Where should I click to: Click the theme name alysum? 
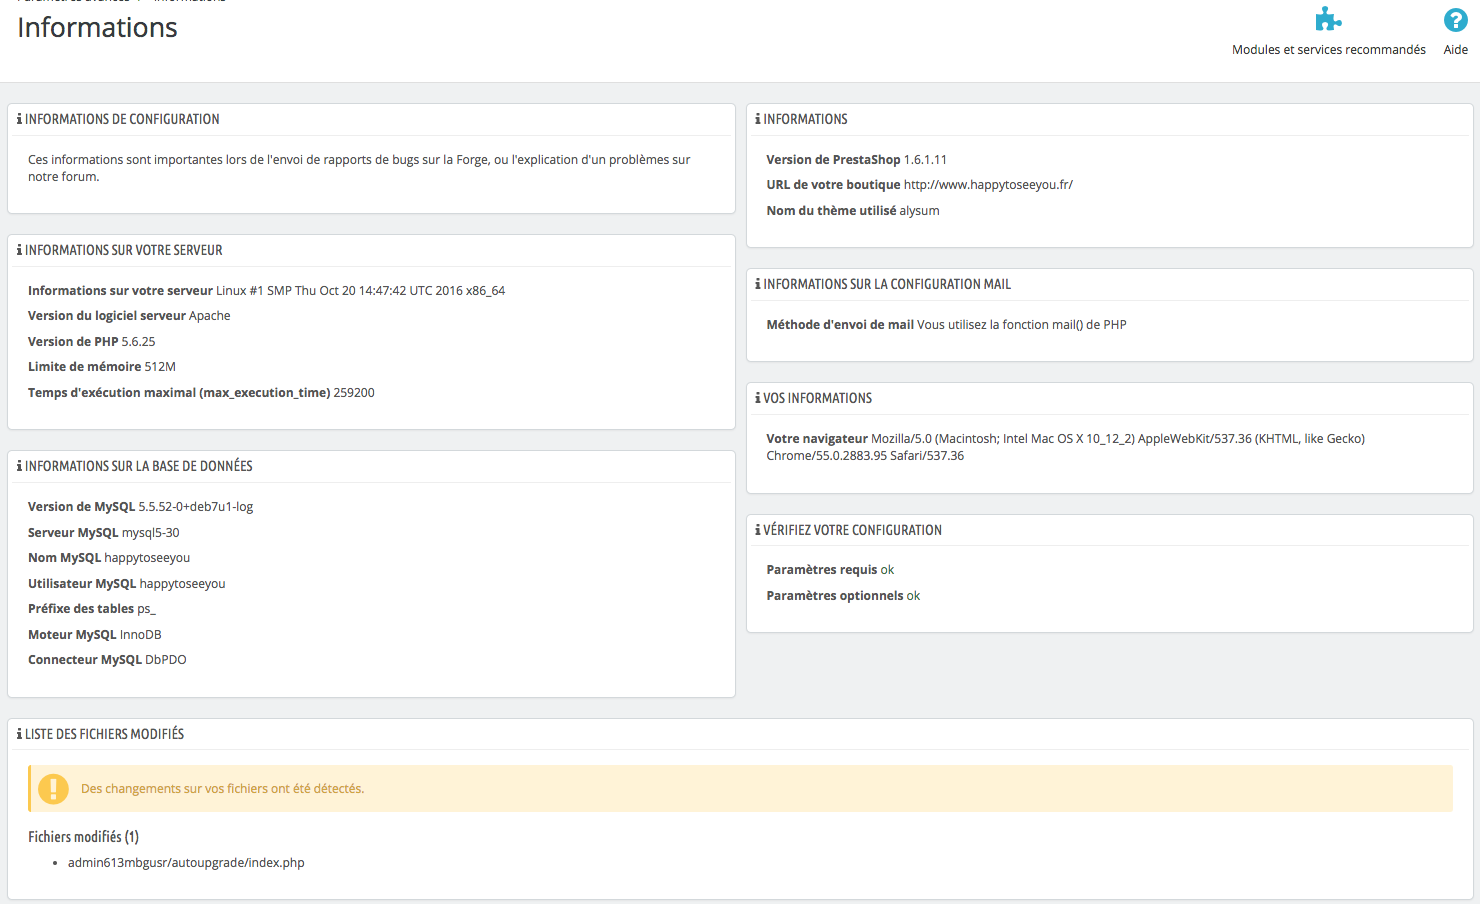click(x=919, y=210)
